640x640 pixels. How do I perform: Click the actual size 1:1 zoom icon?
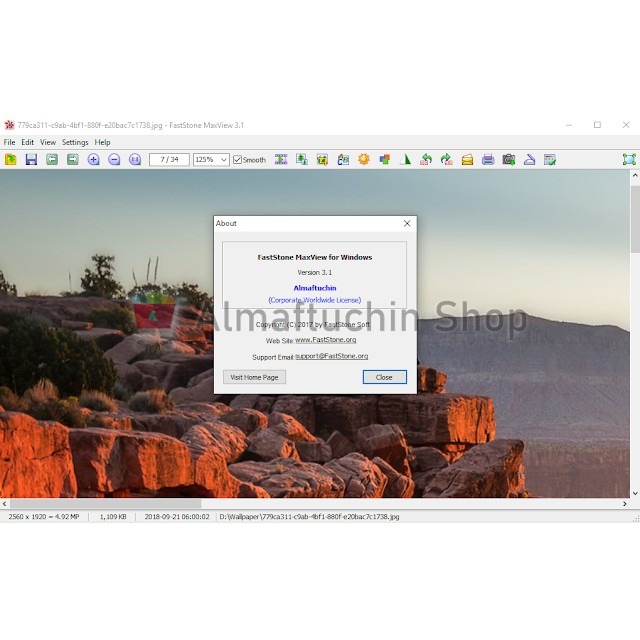click(135, 159)
